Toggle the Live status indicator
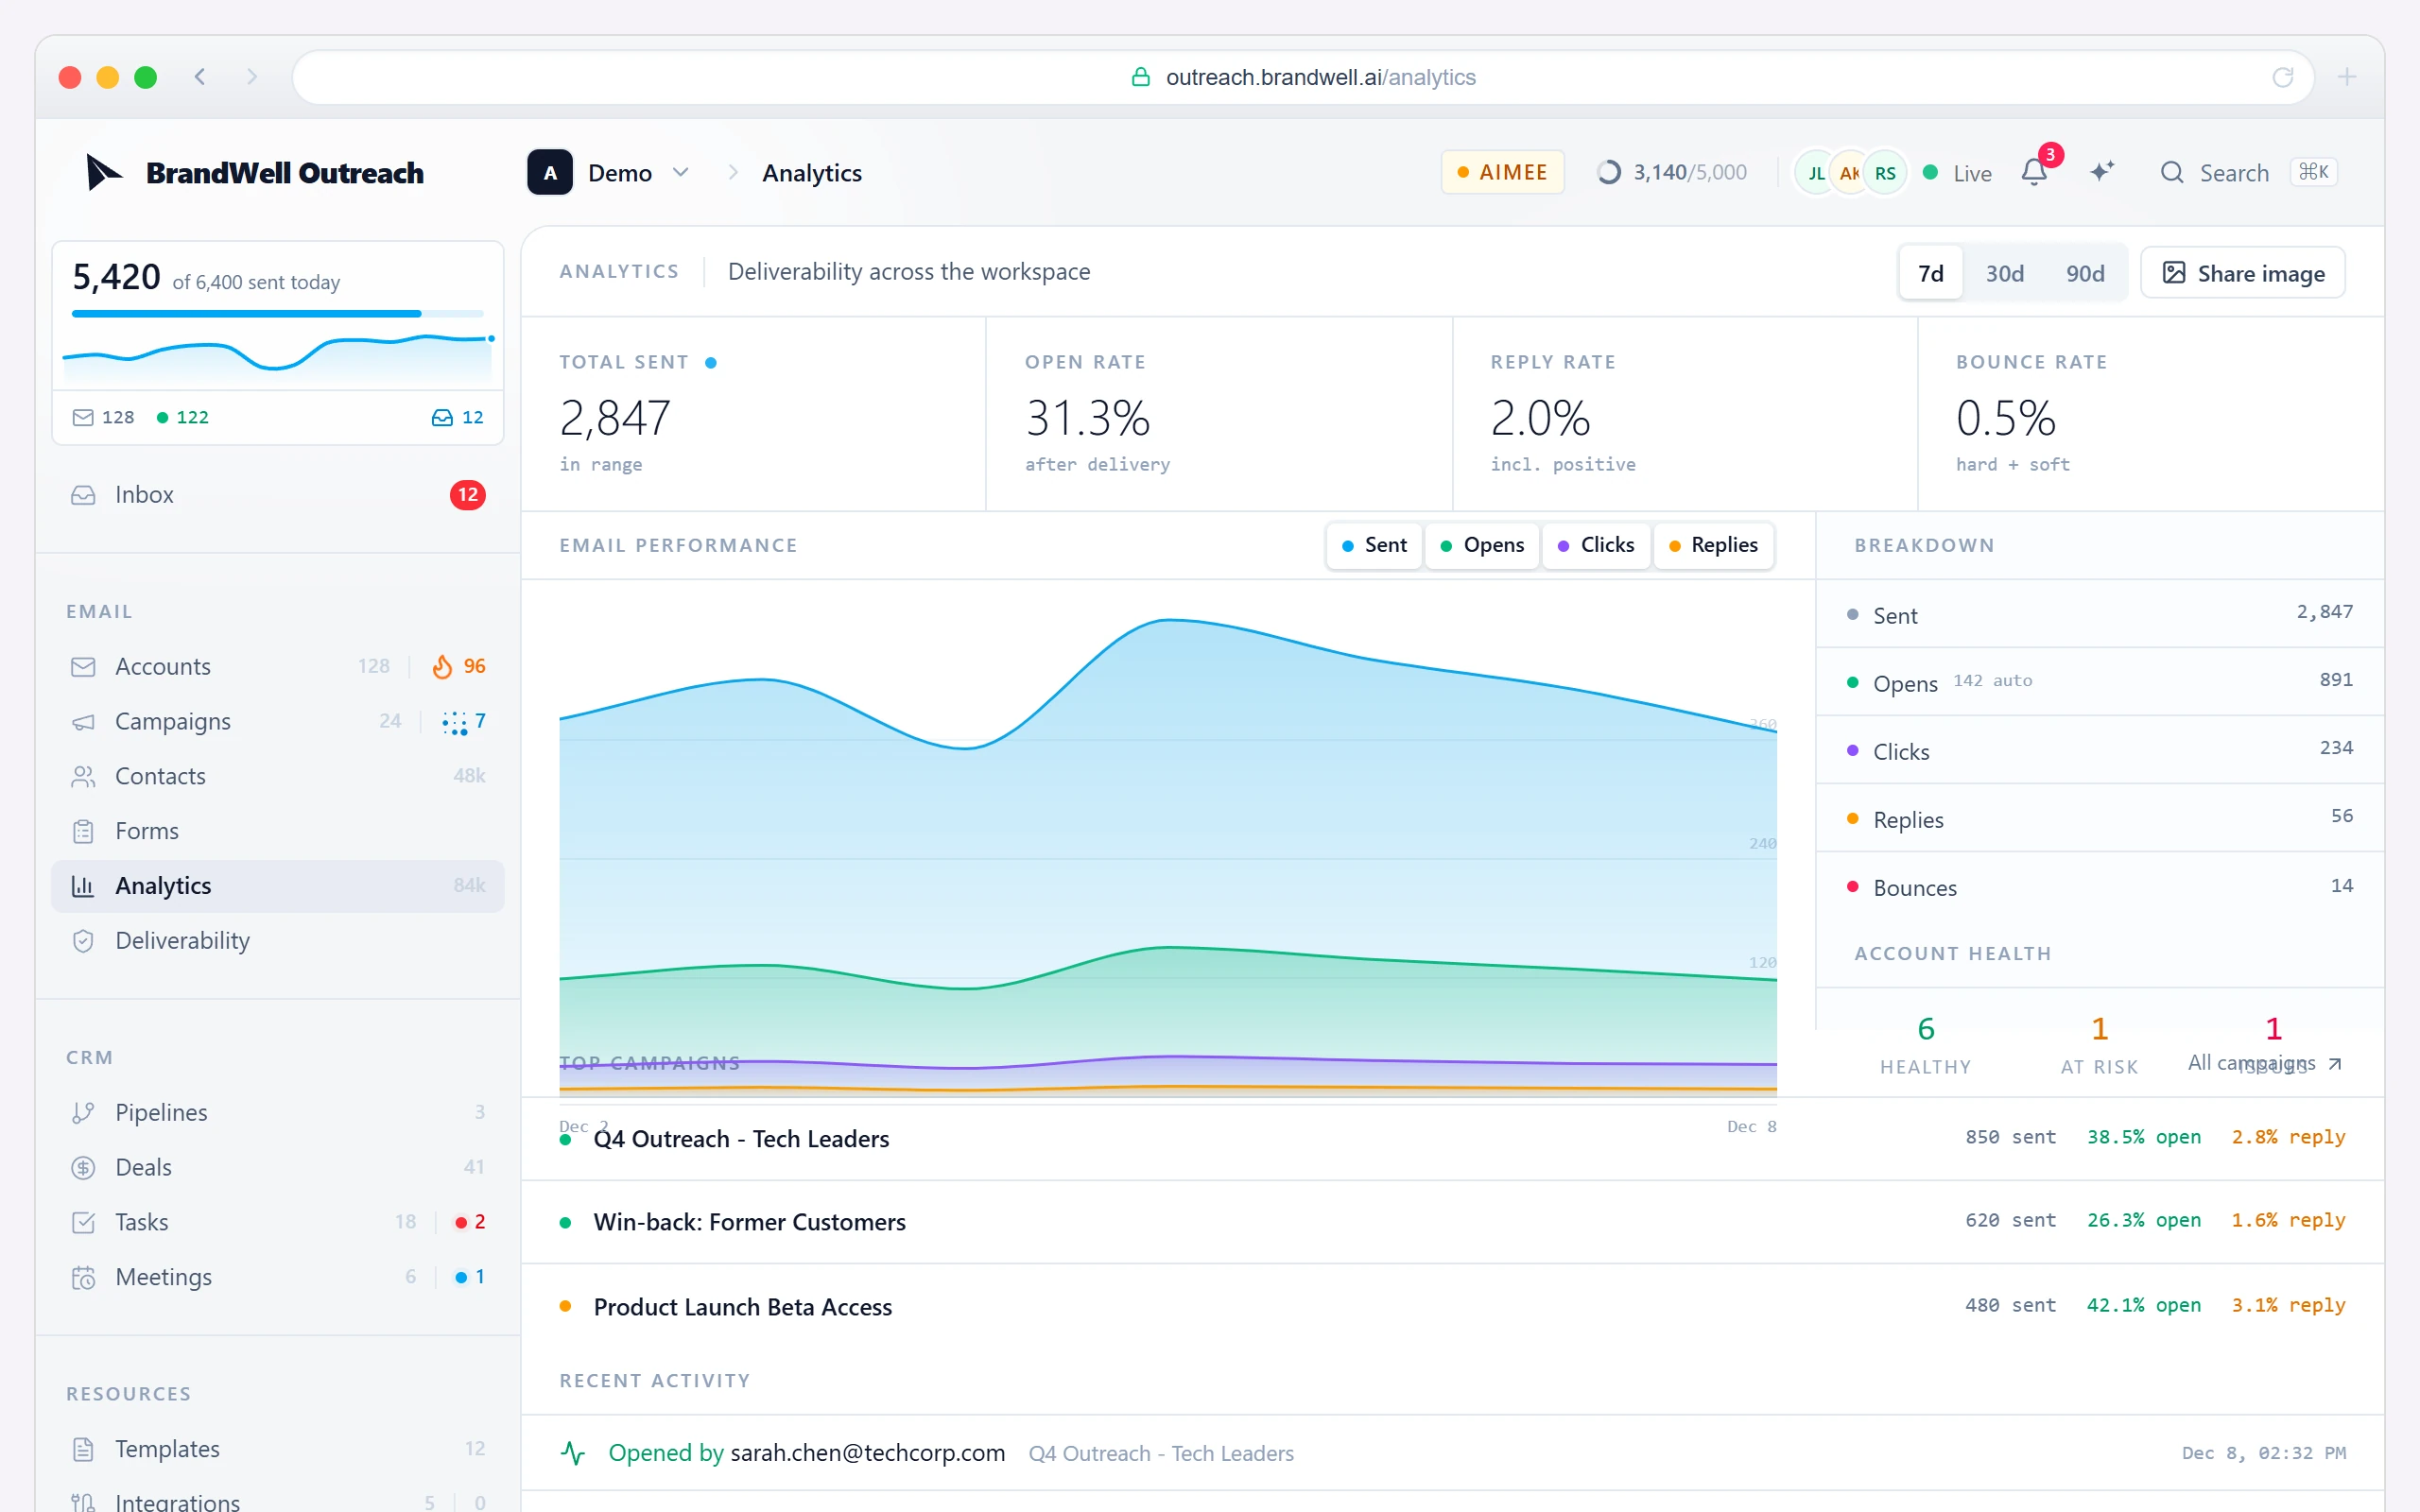This screenshot has height=1512, width=2420. [x=1957, y=173]
